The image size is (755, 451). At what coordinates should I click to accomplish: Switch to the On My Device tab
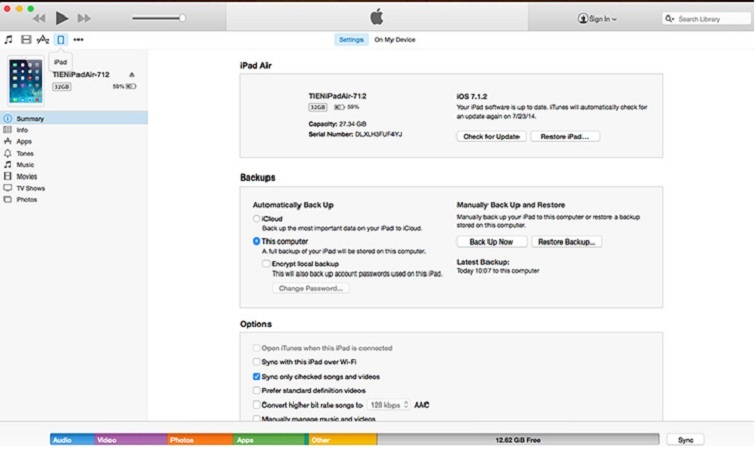pos(394,40)
